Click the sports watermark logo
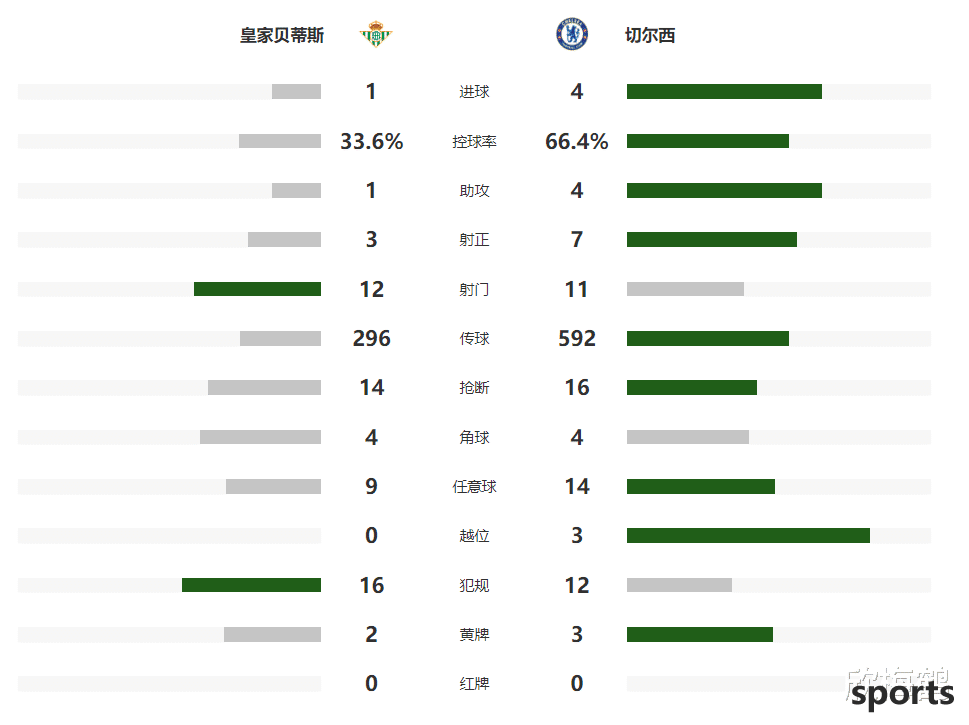 coord(900,689)
